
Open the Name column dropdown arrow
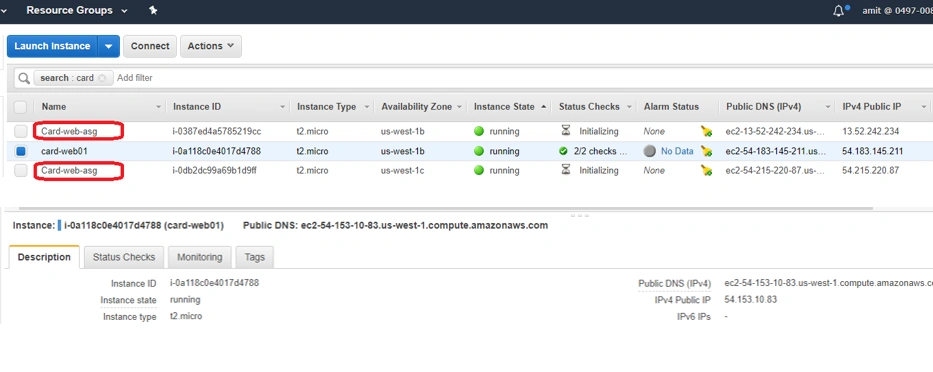[158, 107]
